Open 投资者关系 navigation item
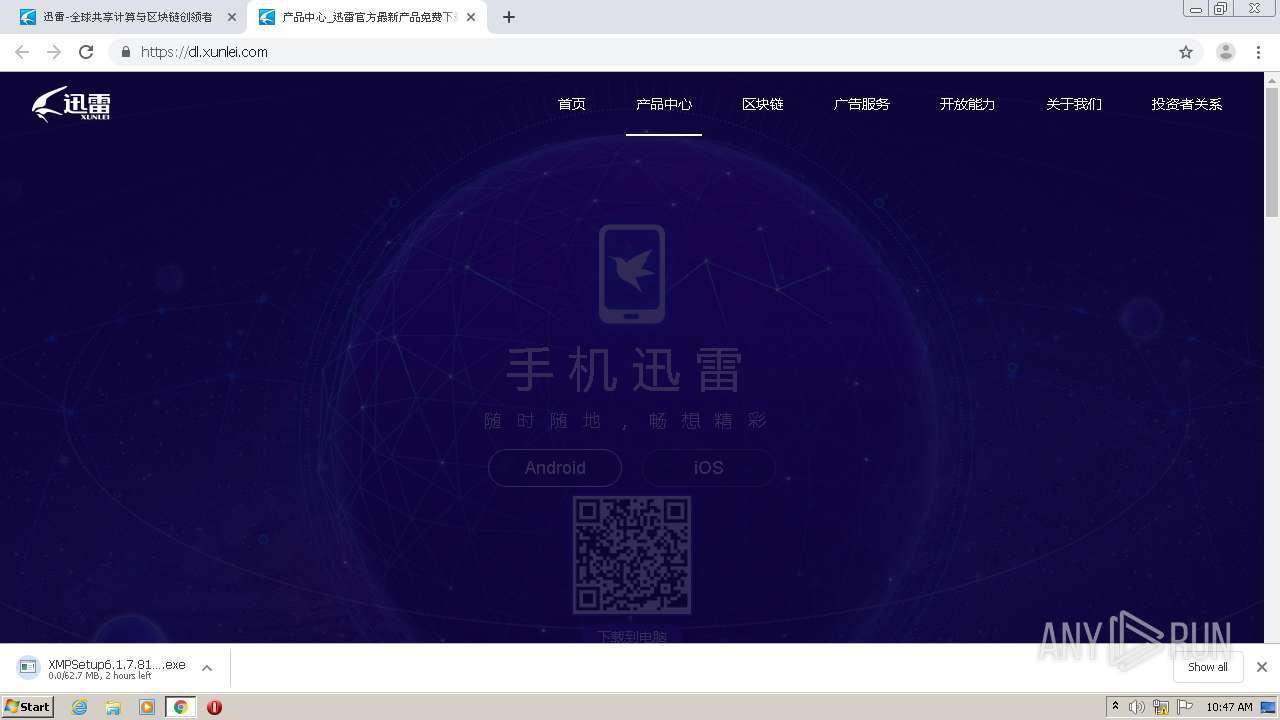Screen dimensions: 1280x720 coord(1187,104)
